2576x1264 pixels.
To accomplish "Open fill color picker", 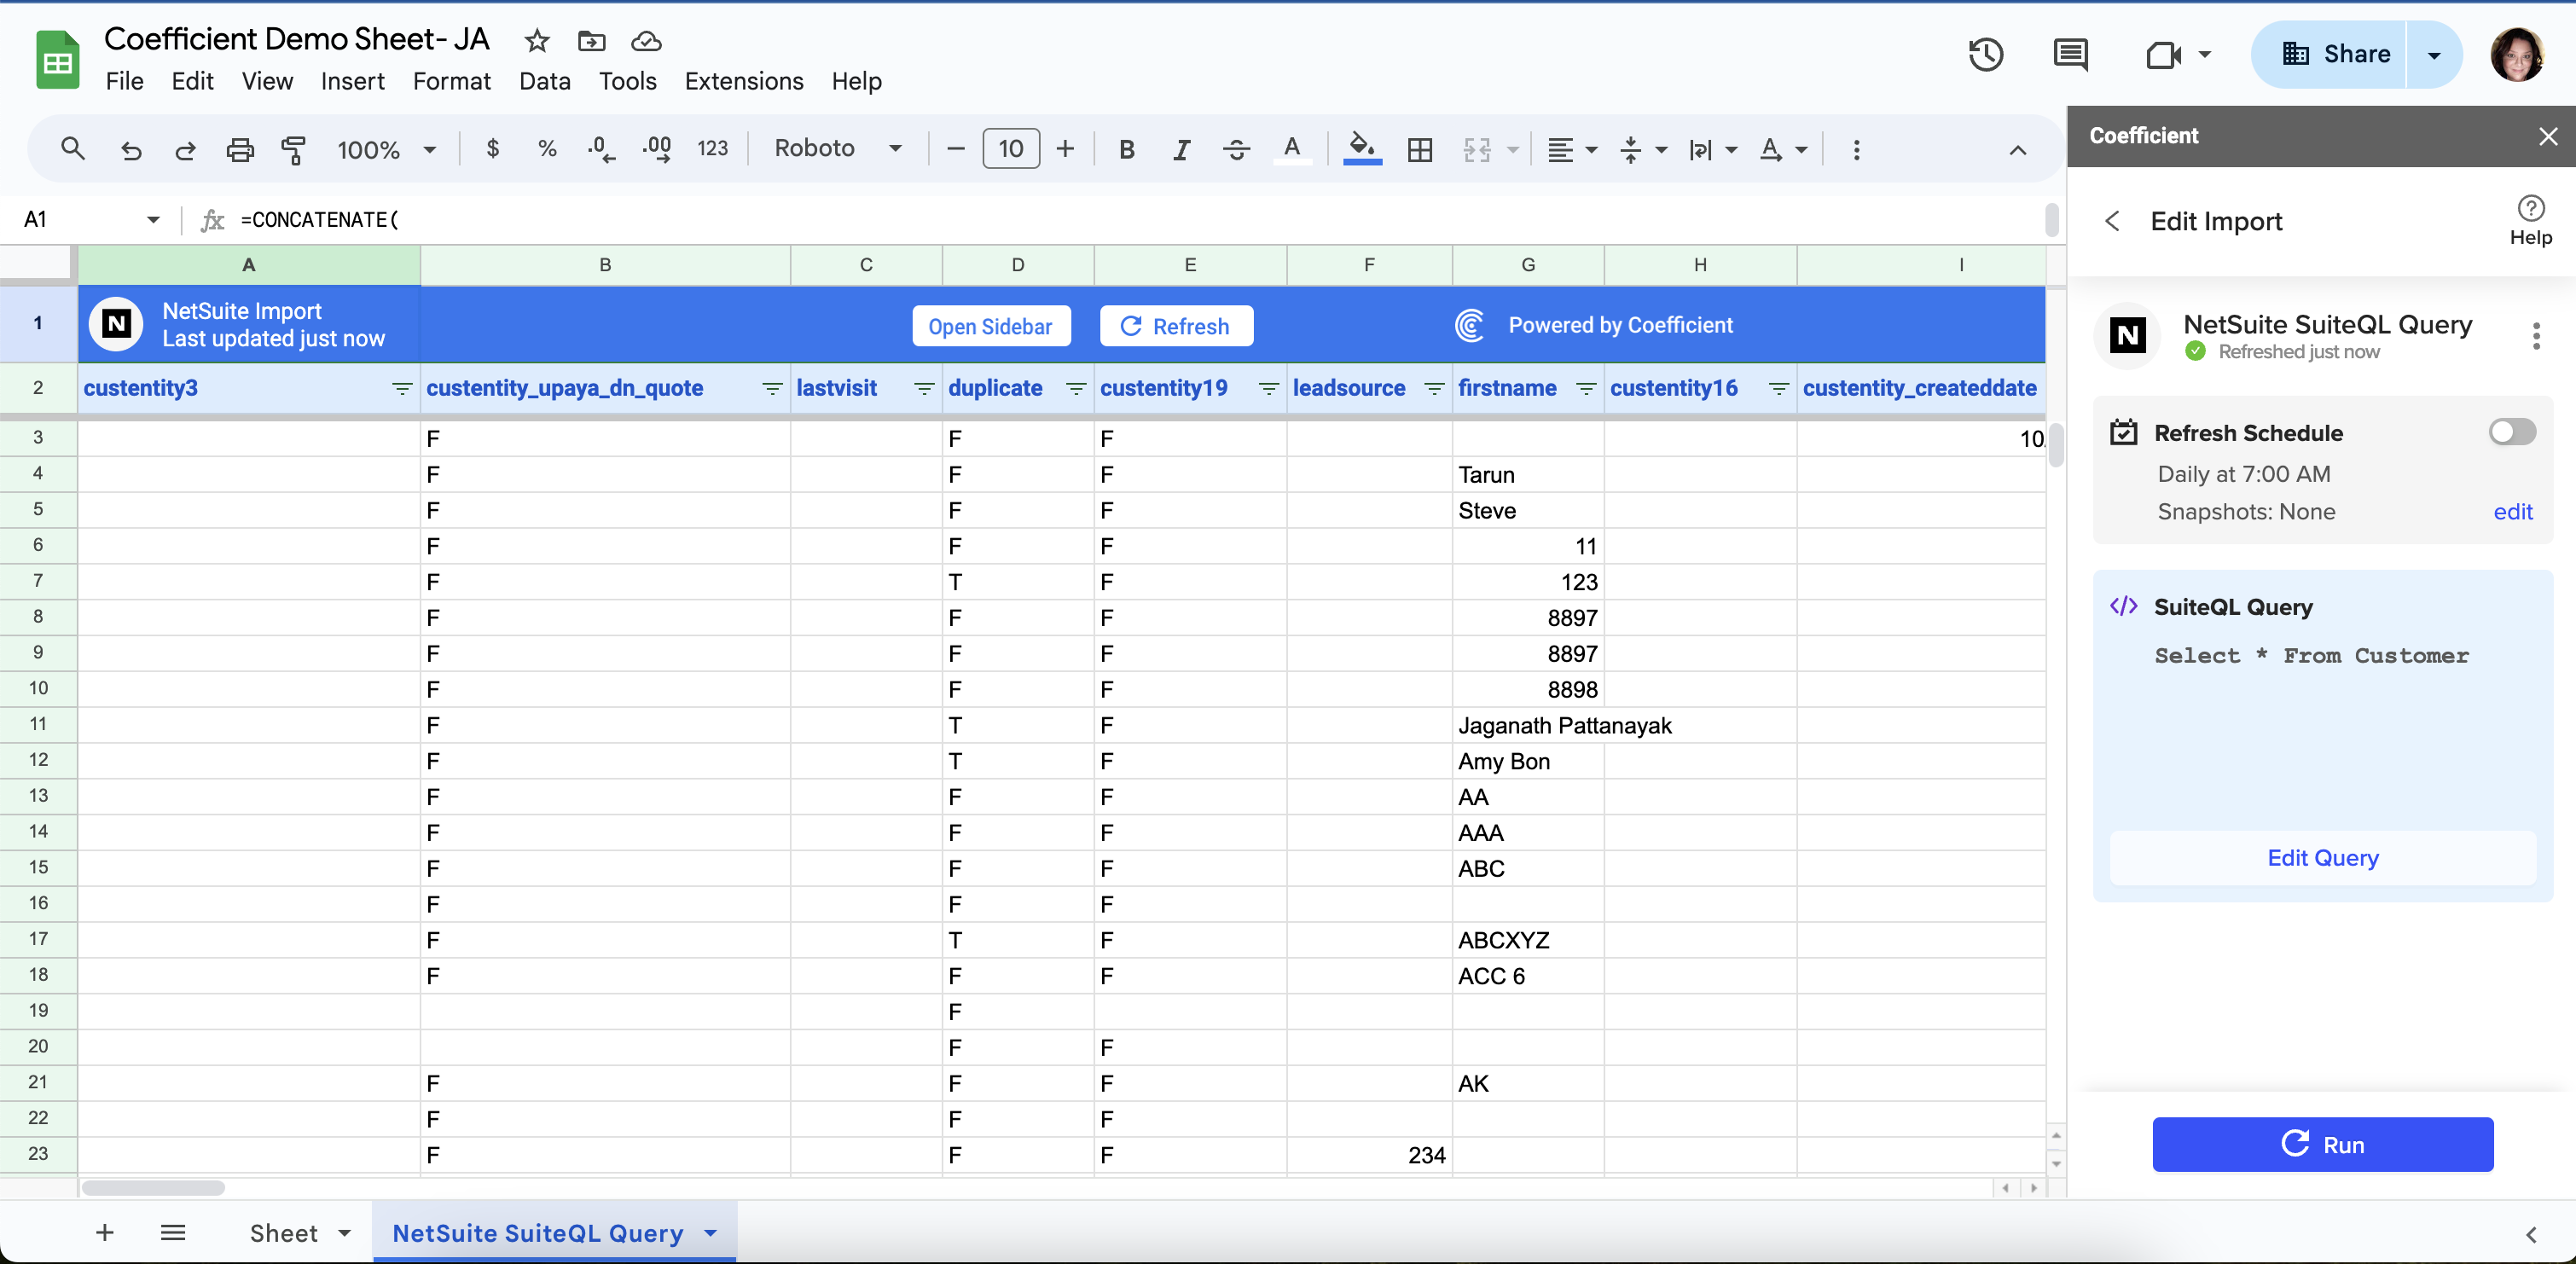I will point(1362,149).
